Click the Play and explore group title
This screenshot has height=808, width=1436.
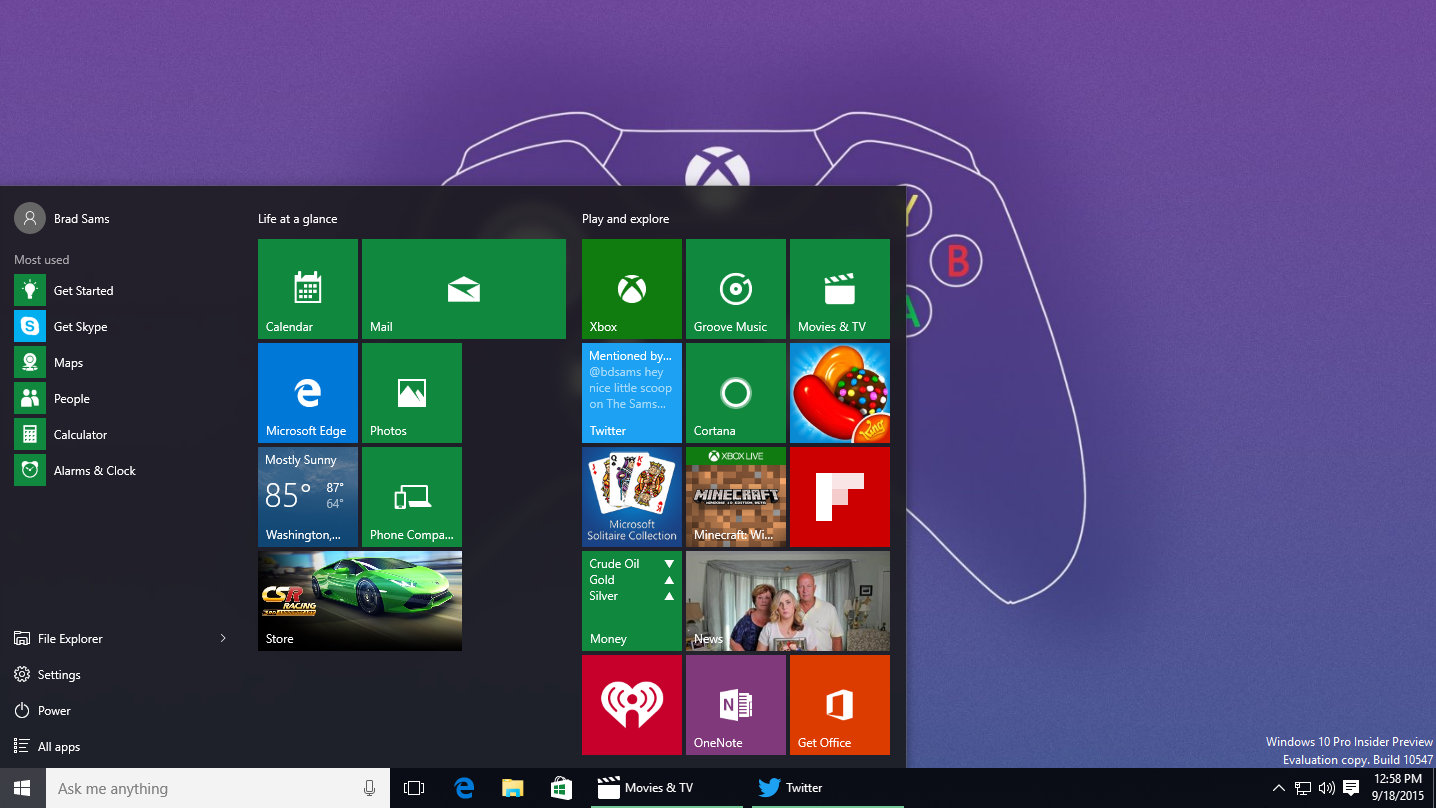626,219
